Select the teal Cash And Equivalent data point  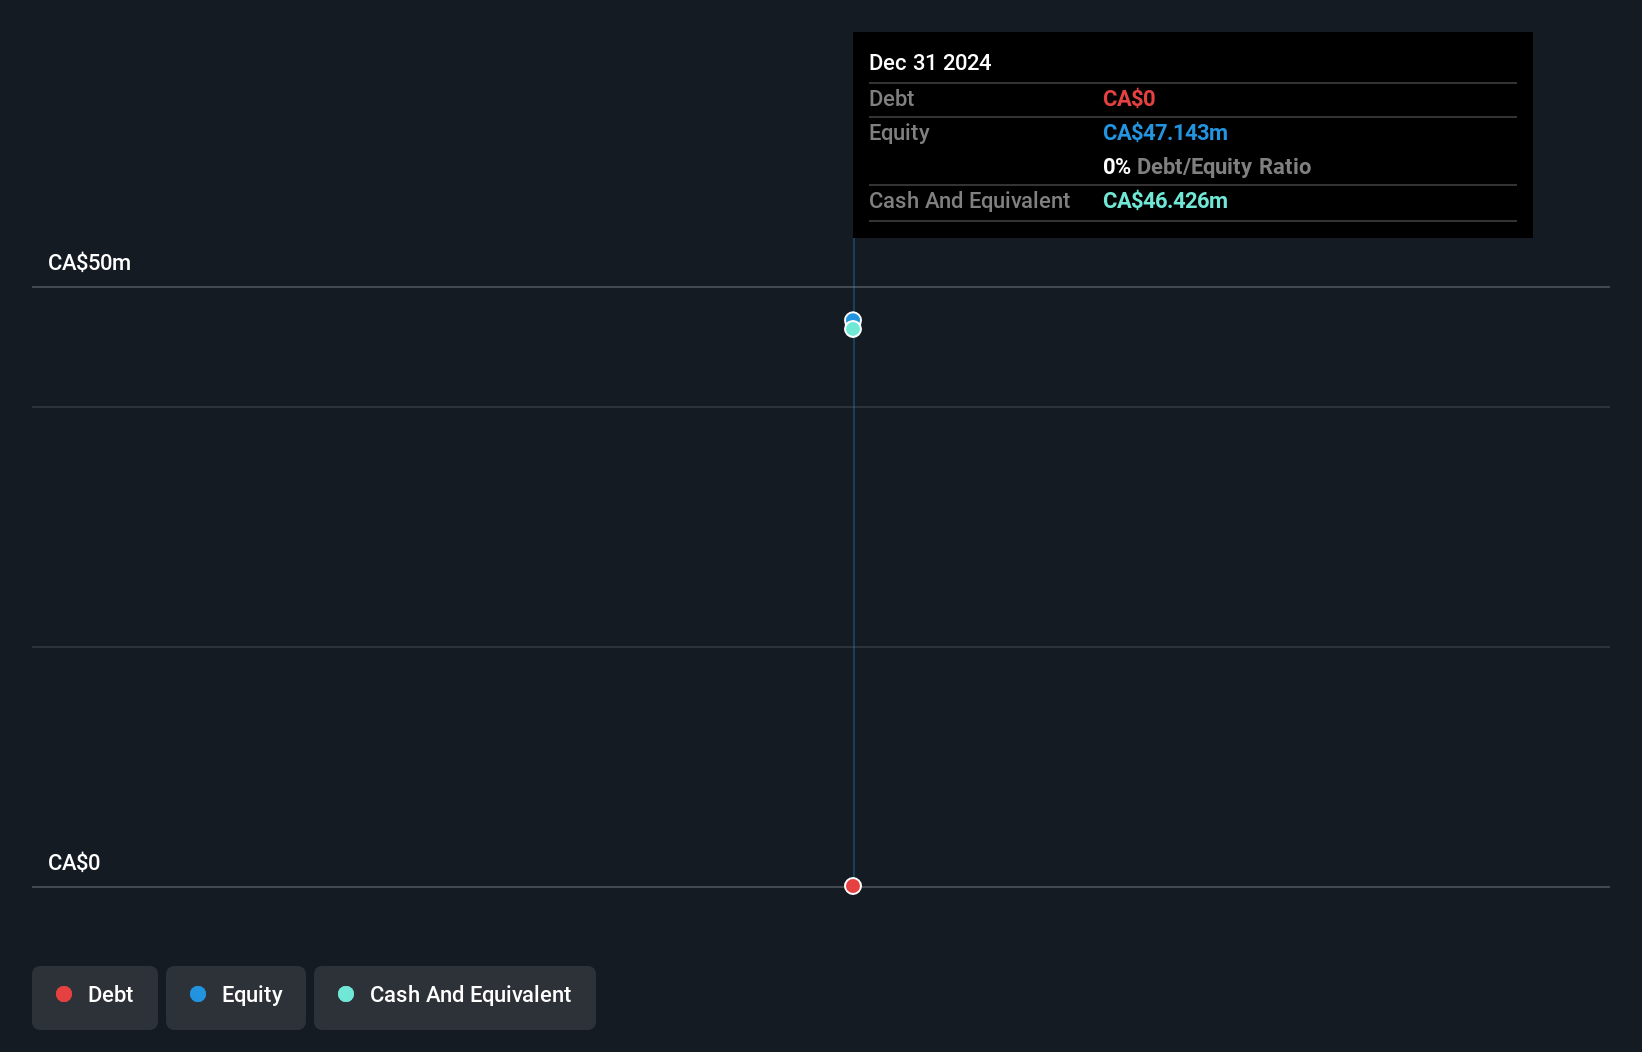853,329
